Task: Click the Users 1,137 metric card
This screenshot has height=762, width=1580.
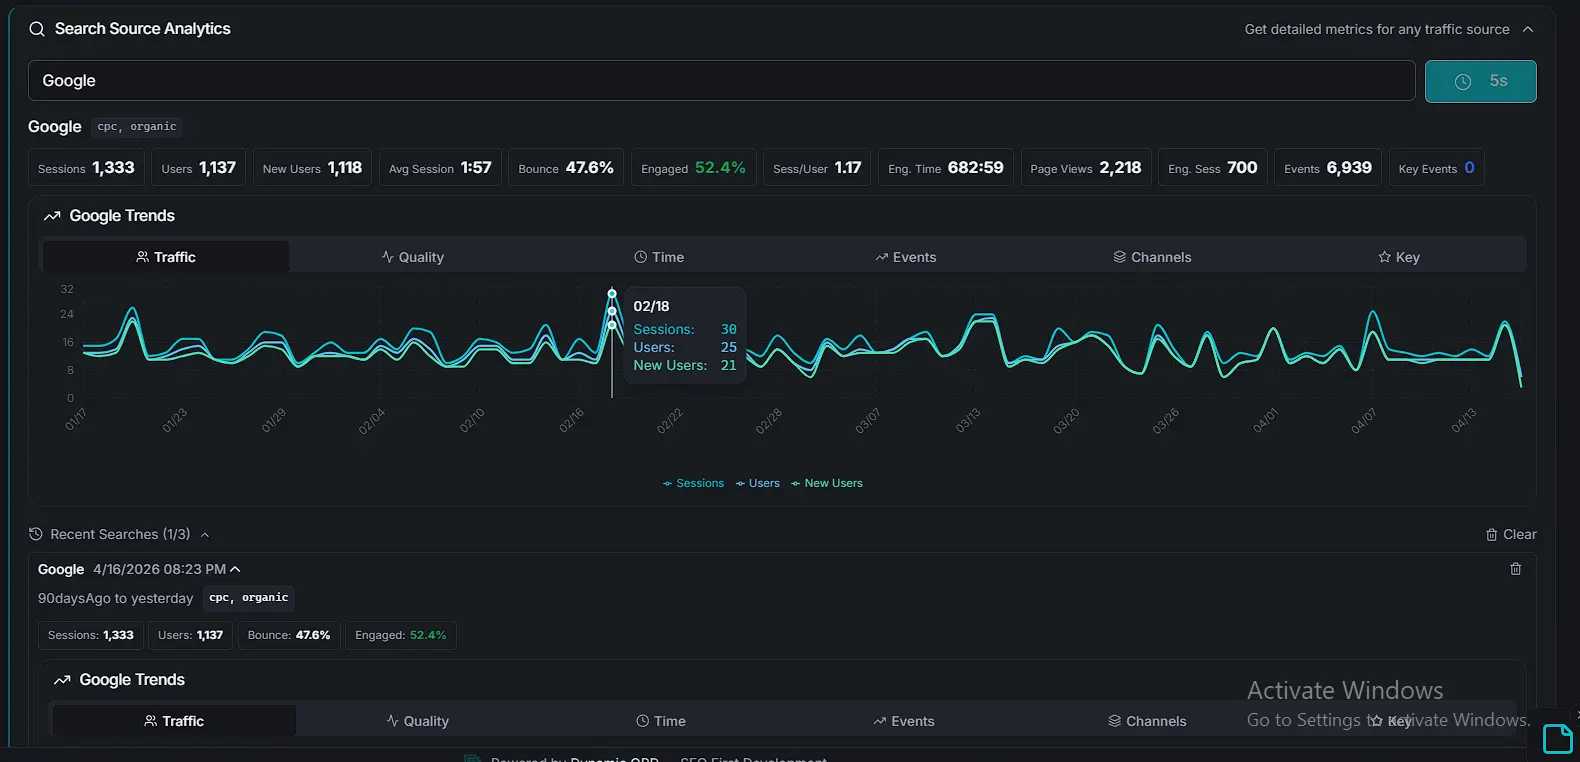Action: [199, 167]
